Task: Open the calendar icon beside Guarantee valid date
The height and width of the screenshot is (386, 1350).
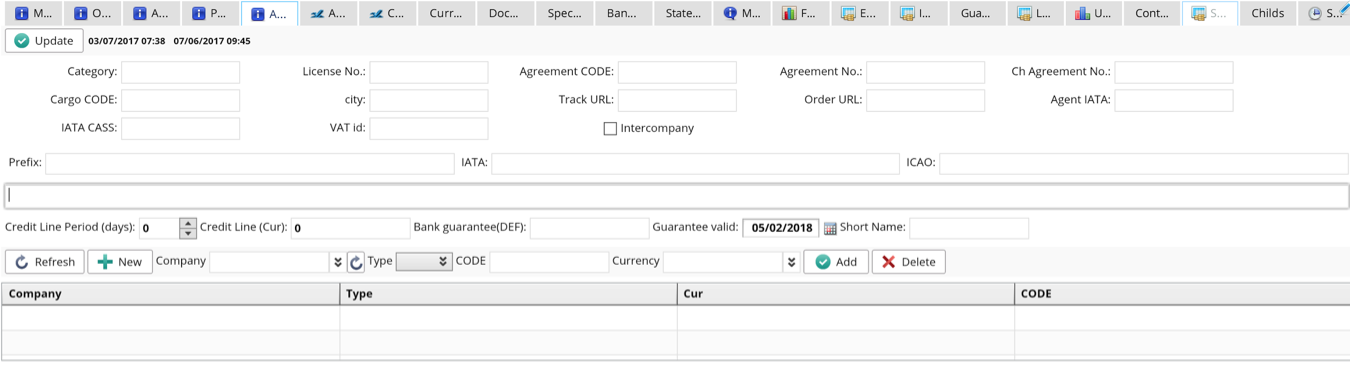Action: [830, 229]
